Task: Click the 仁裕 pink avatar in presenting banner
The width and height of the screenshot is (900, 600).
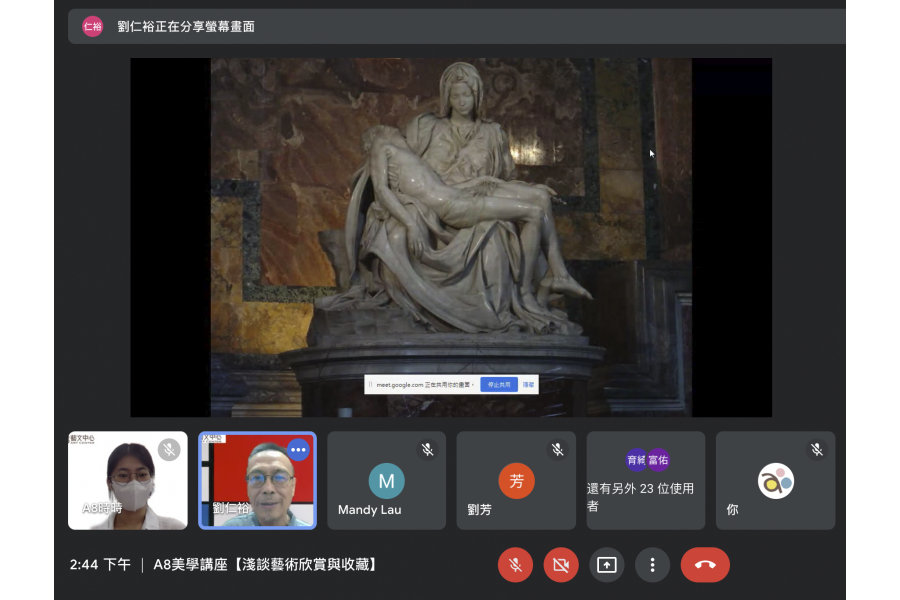Action: (92, 26)
